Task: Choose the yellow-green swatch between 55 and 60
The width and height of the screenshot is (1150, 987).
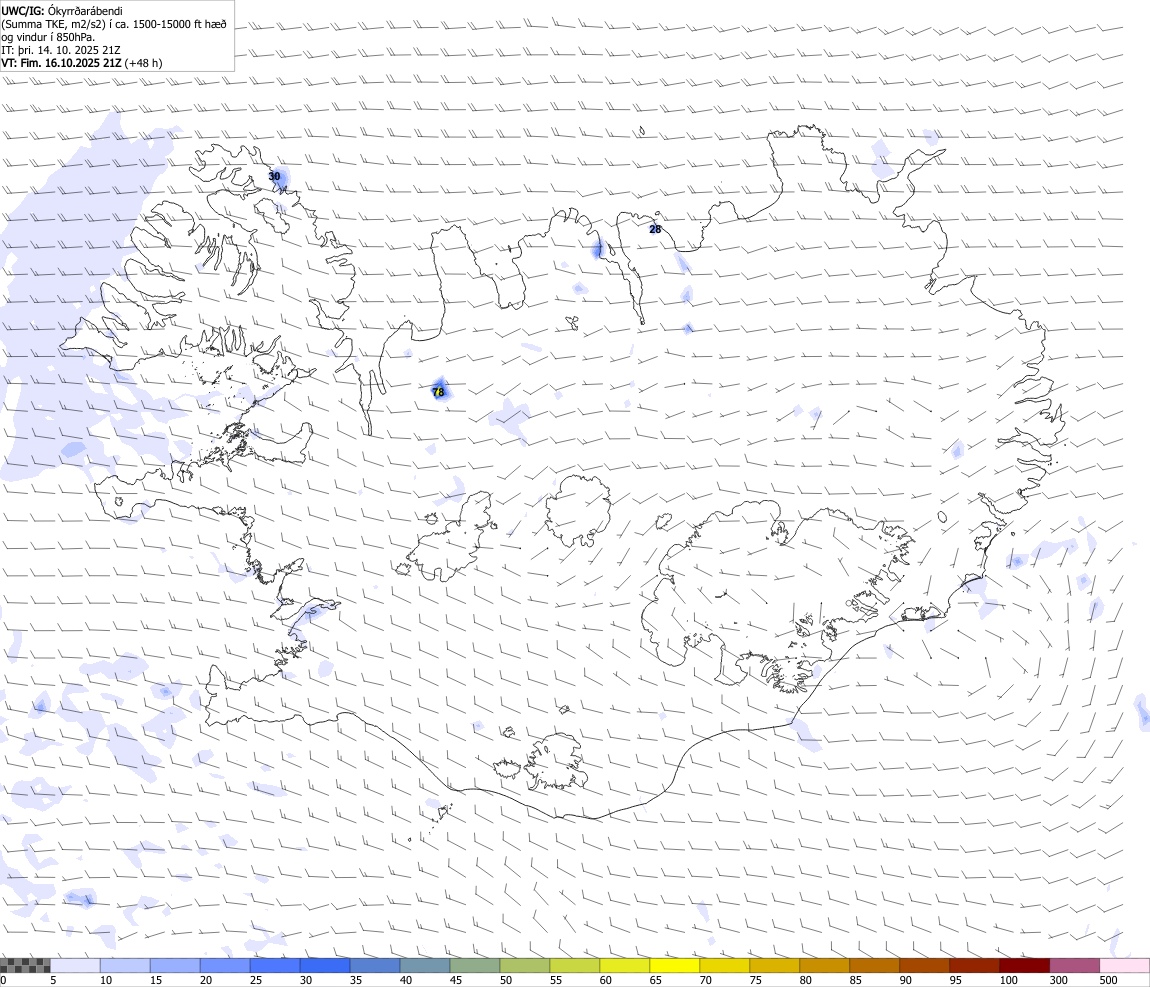Action: click(x=574, y=966)
